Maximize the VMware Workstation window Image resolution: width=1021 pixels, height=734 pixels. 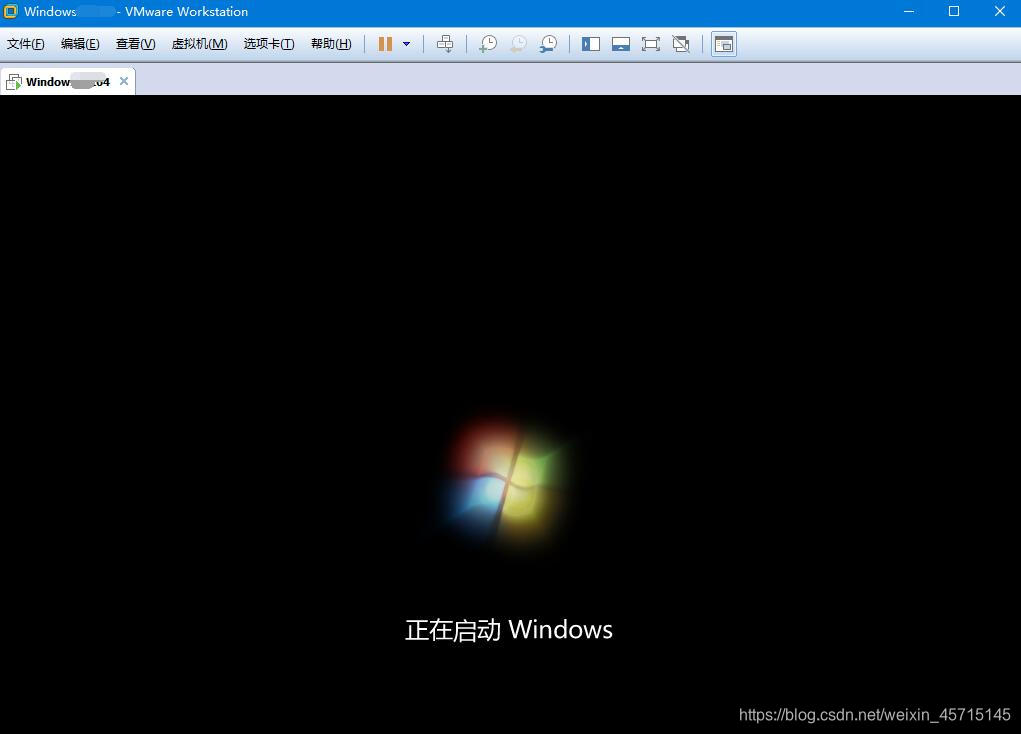(954, 11)
